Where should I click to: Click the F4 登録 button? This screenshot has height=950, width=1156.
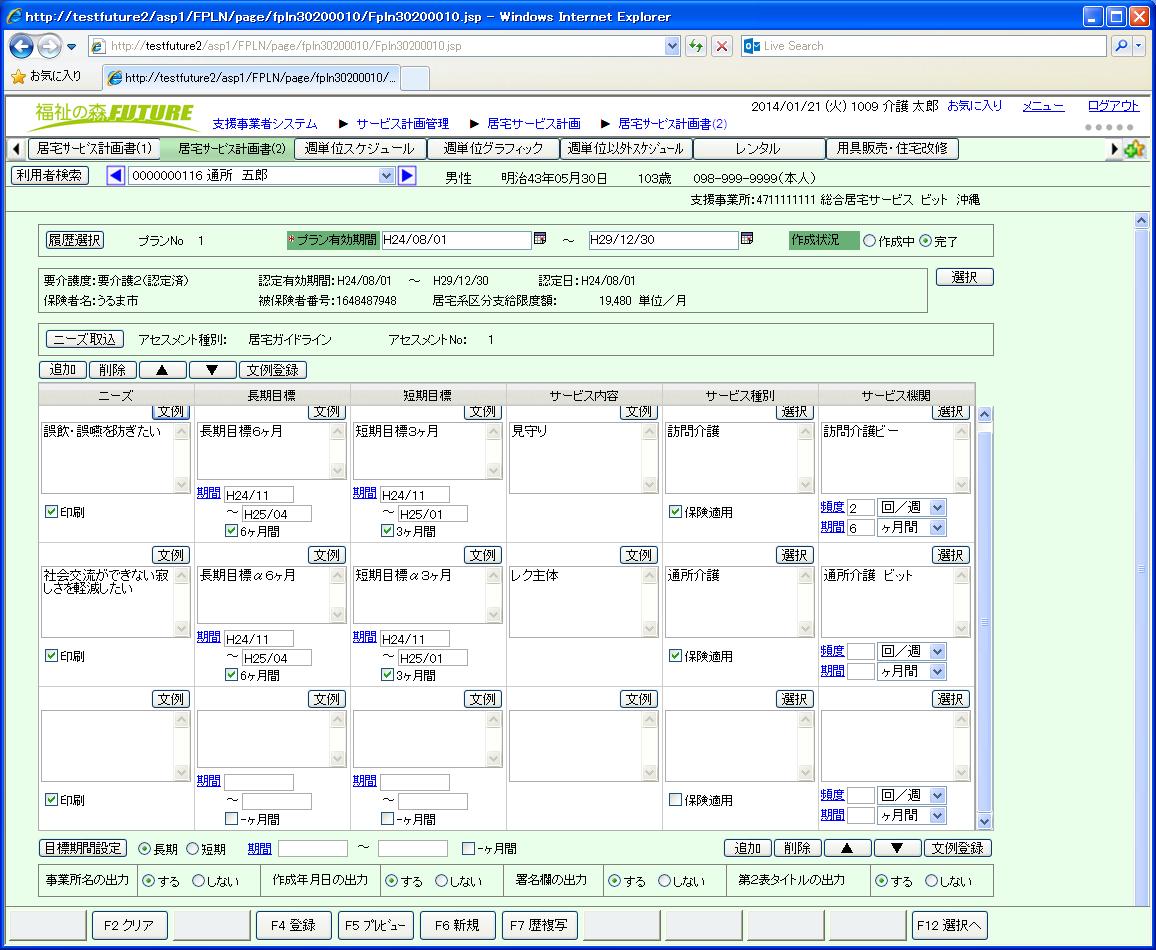[293, 926]
